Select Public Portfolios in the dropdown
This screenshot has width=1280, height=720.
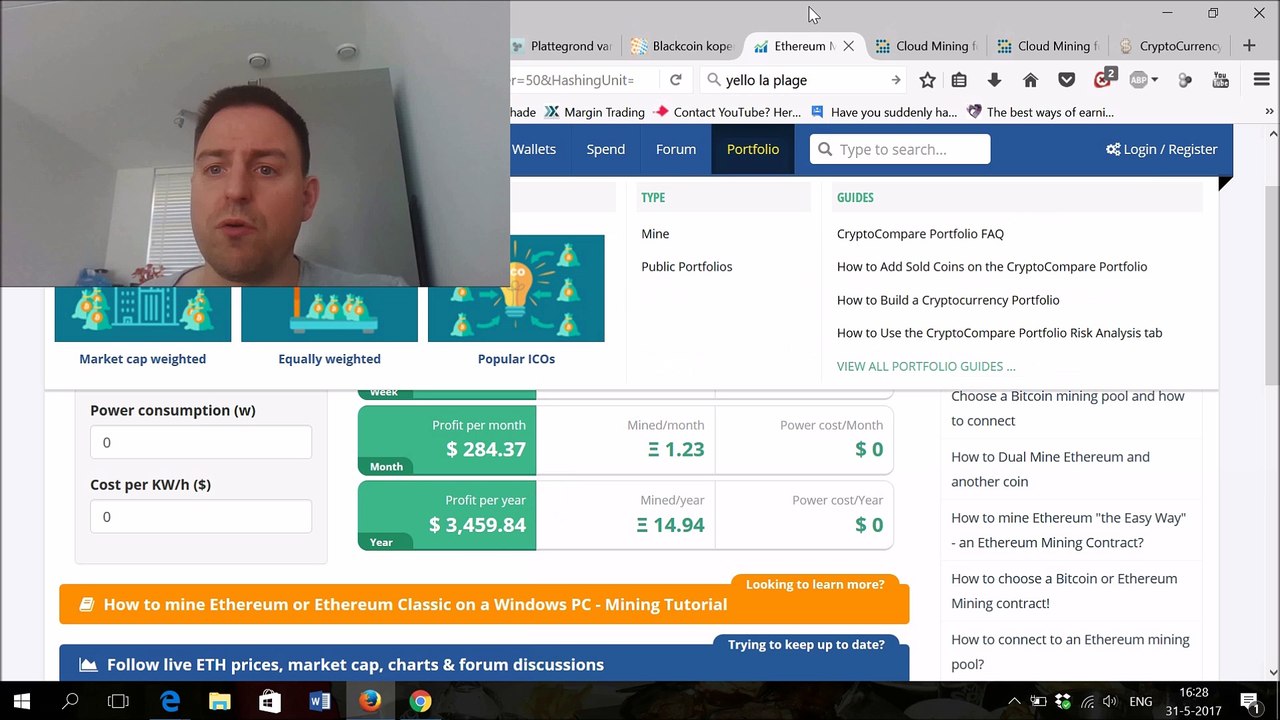tap(687, 267)
